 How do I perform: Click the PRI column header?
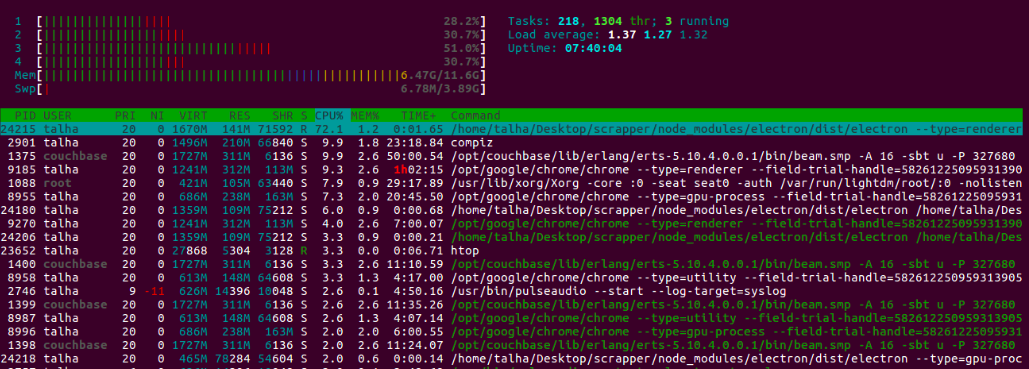(125, 116)
